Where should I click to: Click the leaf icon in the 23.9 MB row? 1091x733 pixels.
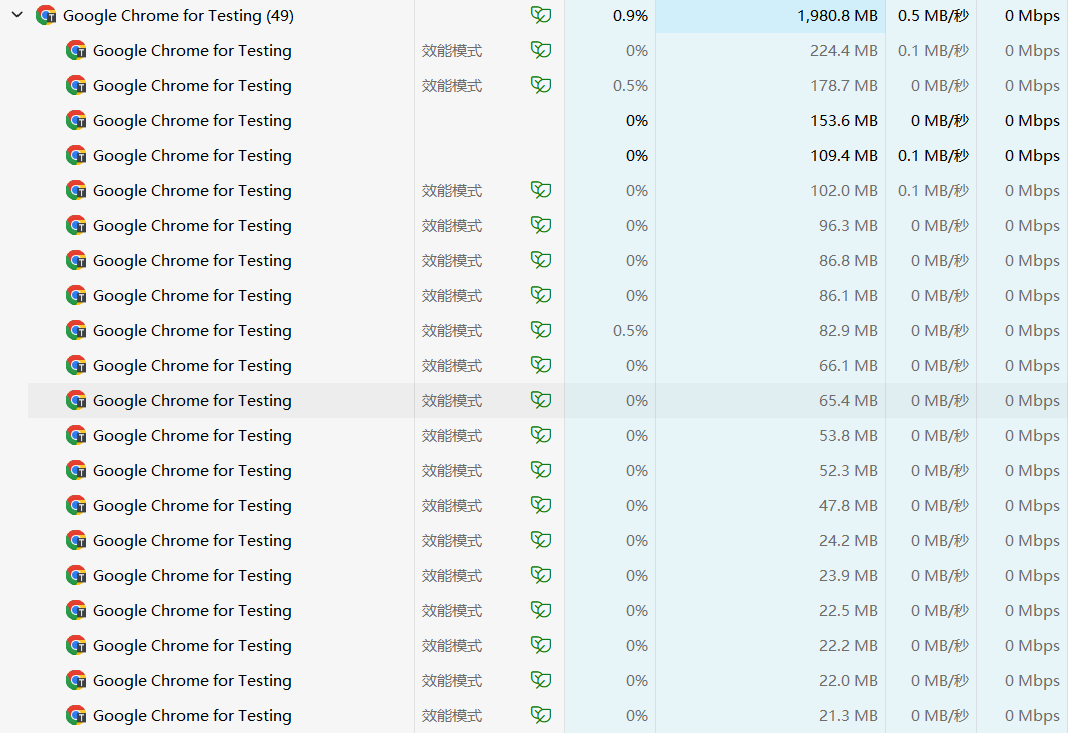[541, 574]
